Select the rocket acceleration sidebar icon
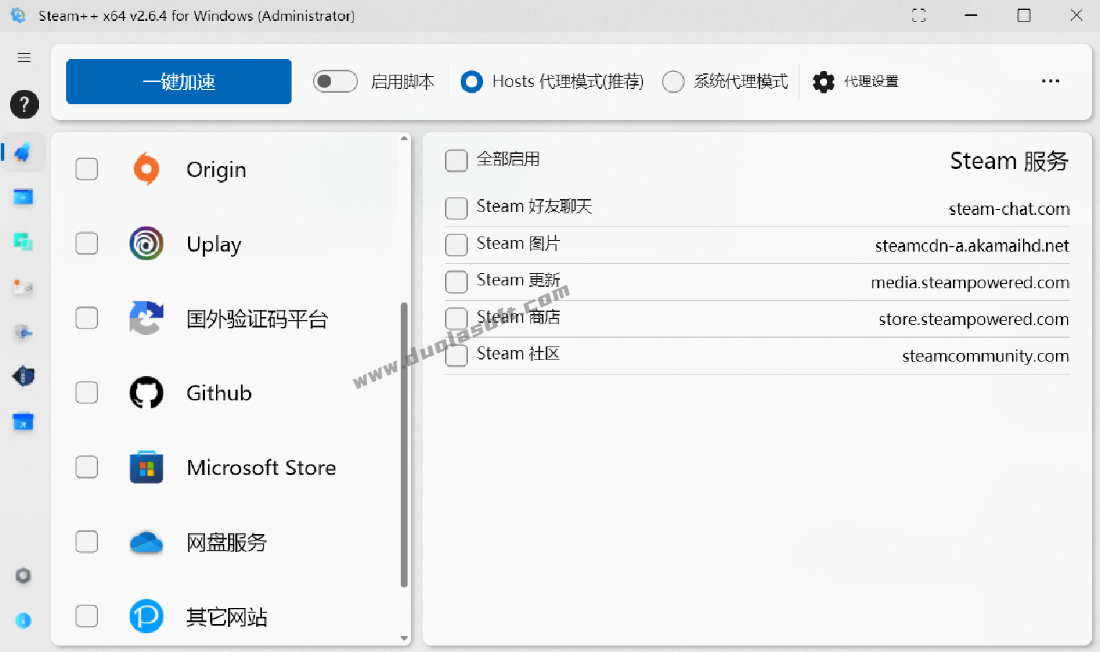Image resolution: width=1100 pixels, height=652 pixels. [x=23, y=152]
